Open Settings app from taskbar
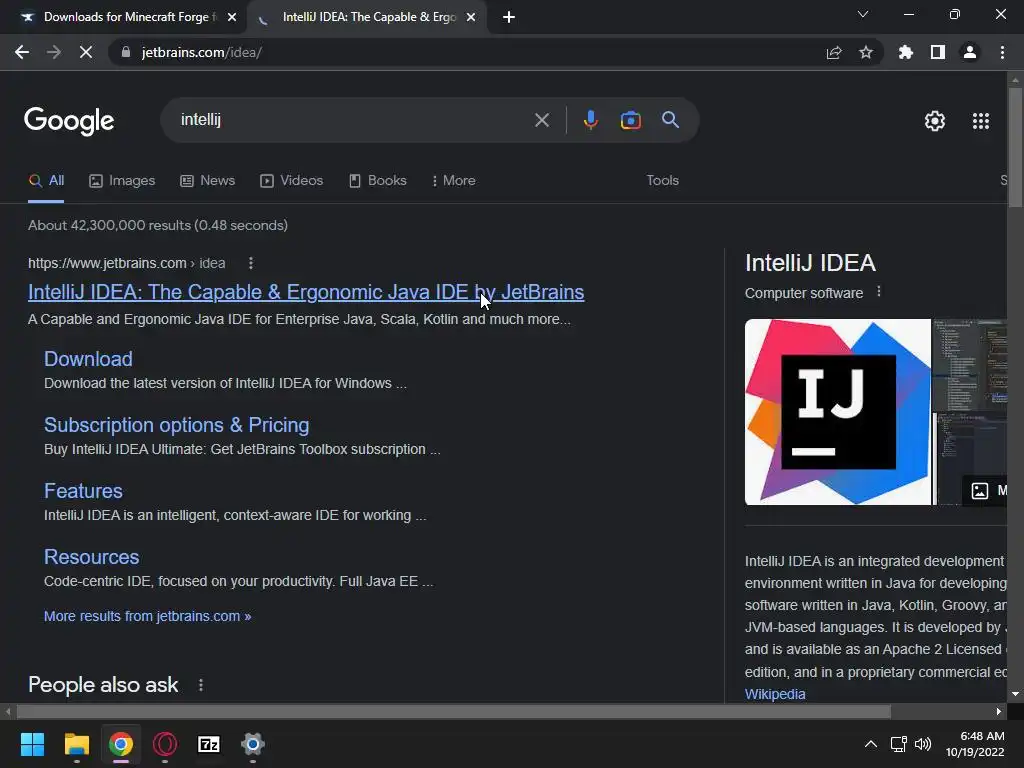This screenshot has height=768, width=1024. [253, 744]
